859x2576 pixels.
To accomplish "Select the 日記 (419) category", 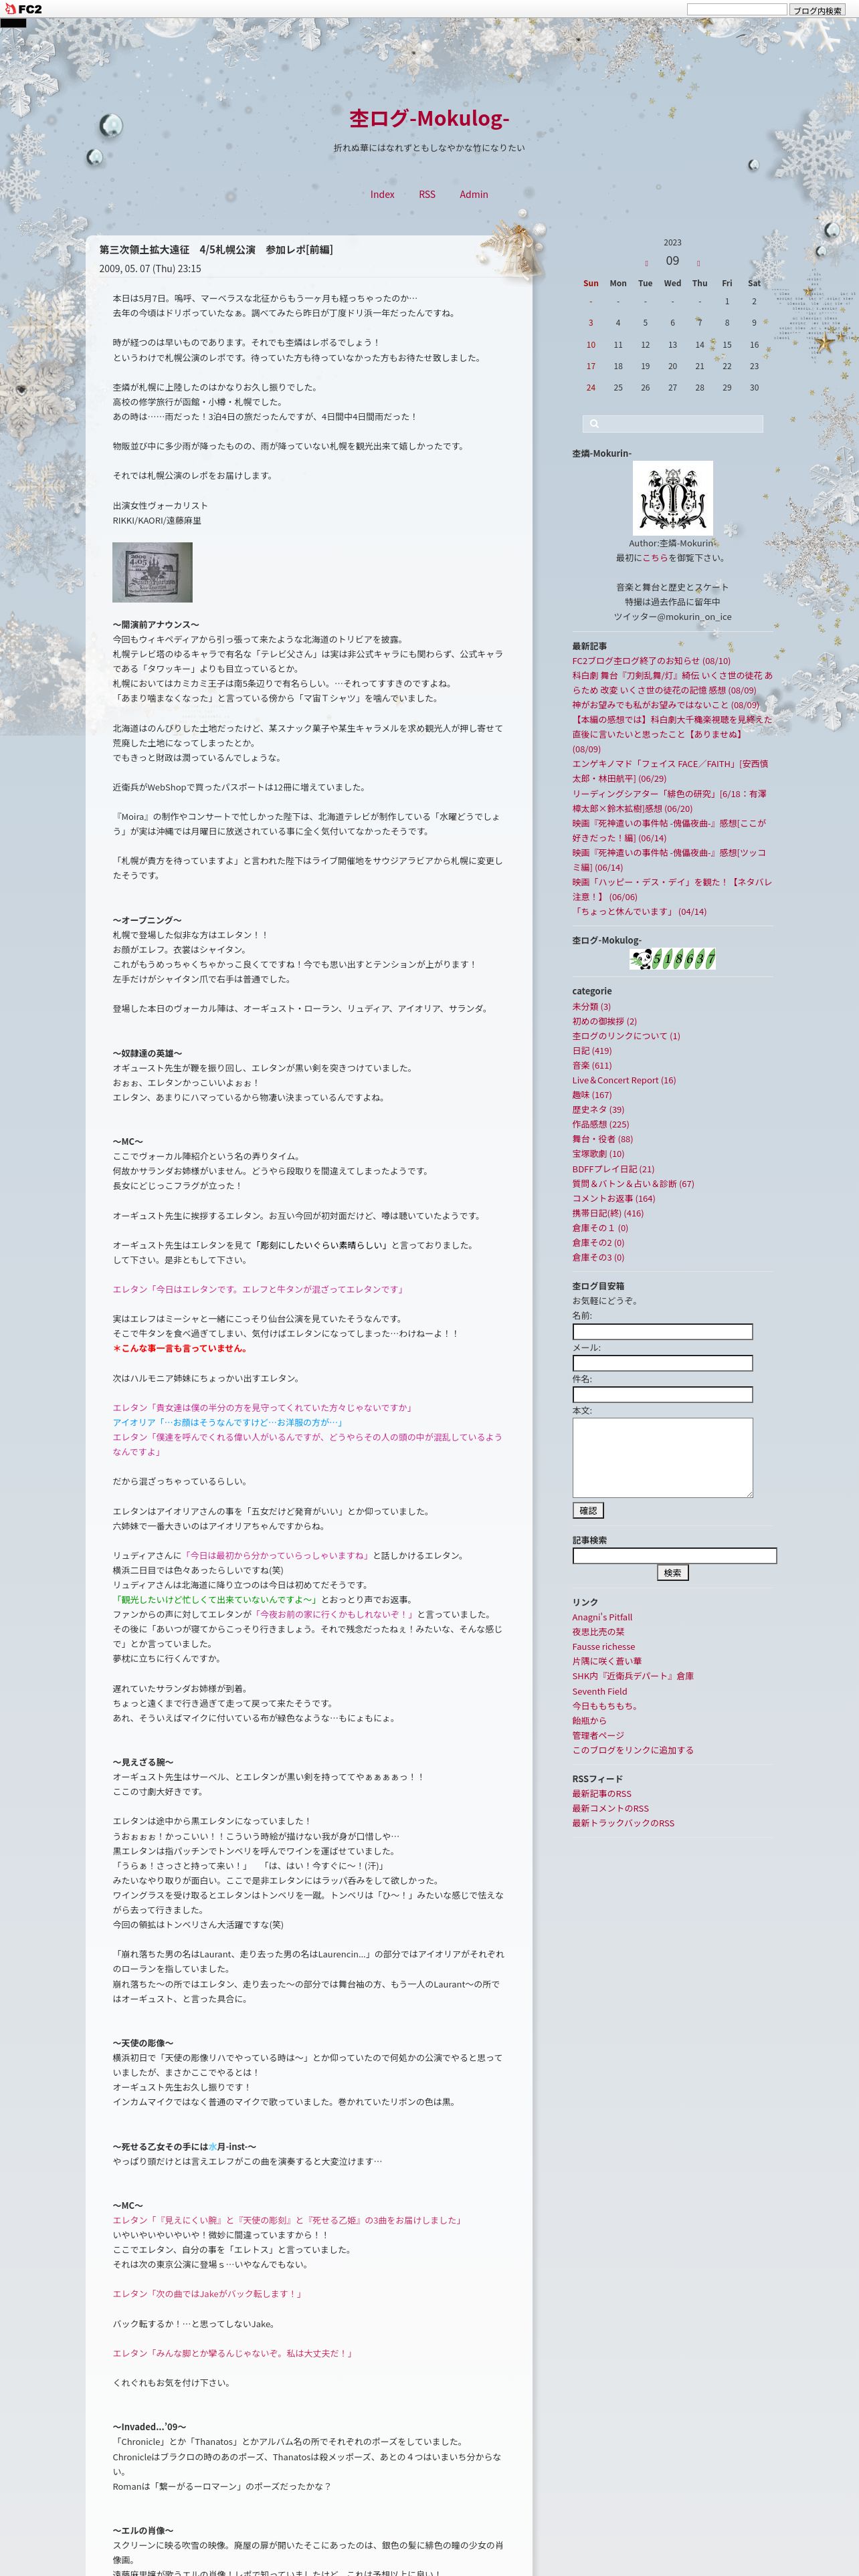I will (x=592, y=1051).
